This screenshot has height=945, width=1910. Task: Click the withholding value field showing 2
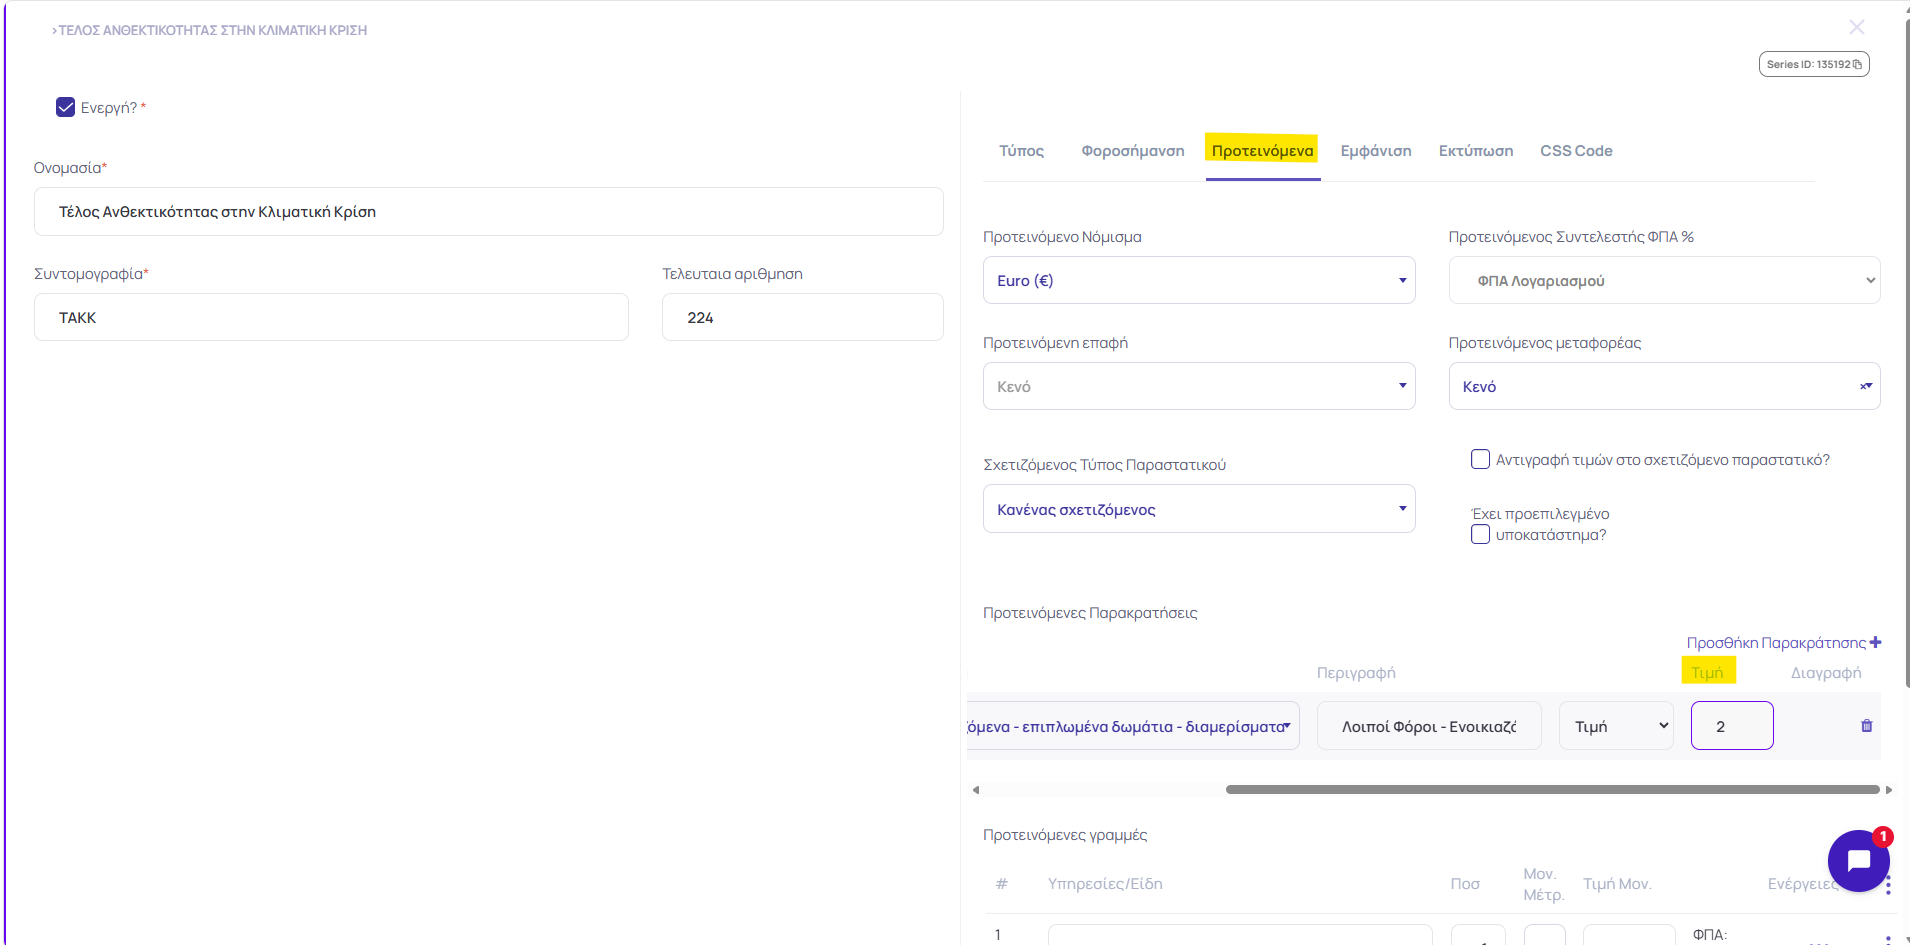[x=1732, y=726]
